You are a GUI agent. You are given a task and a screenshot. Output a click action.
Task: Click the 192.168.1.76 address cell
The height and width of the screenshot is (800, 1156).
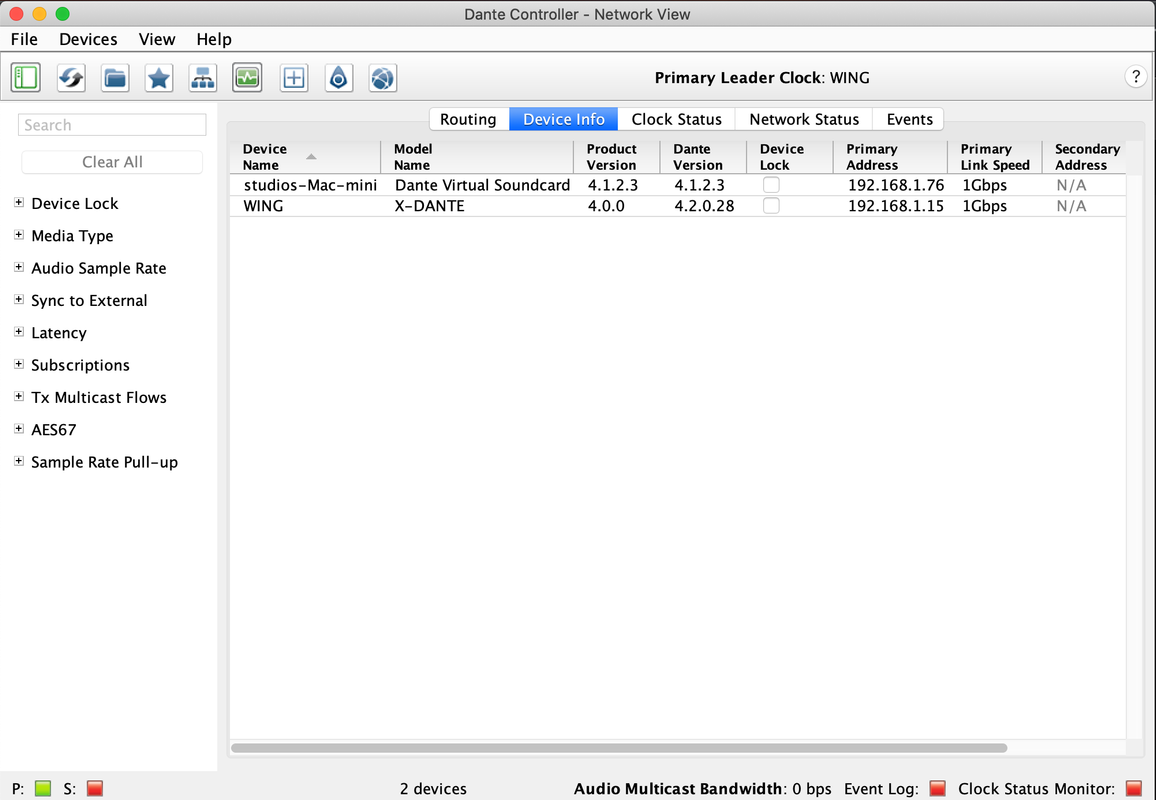[896, 184]
